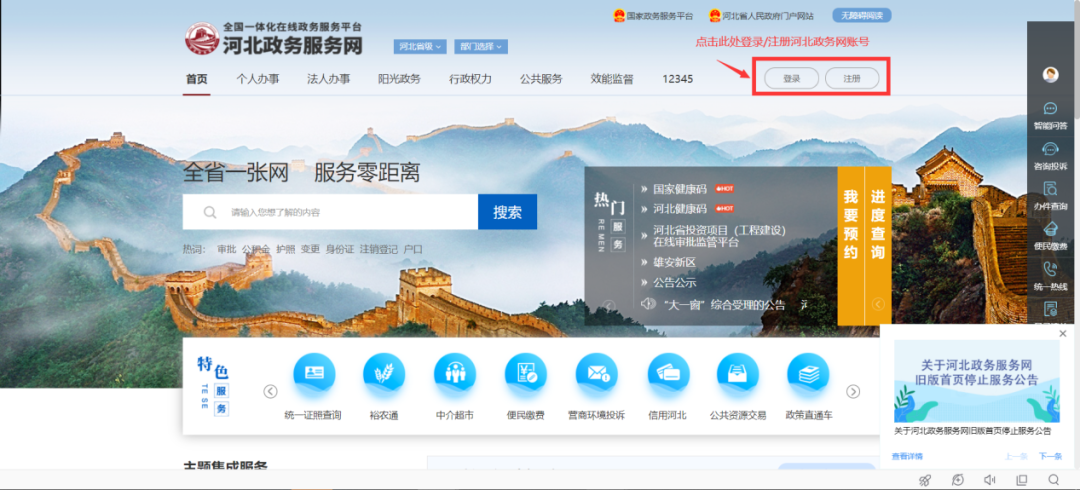This screenshot has height=490, width=1080.
Task: Open the 阳光政务 nav tab
Action: 399,79
